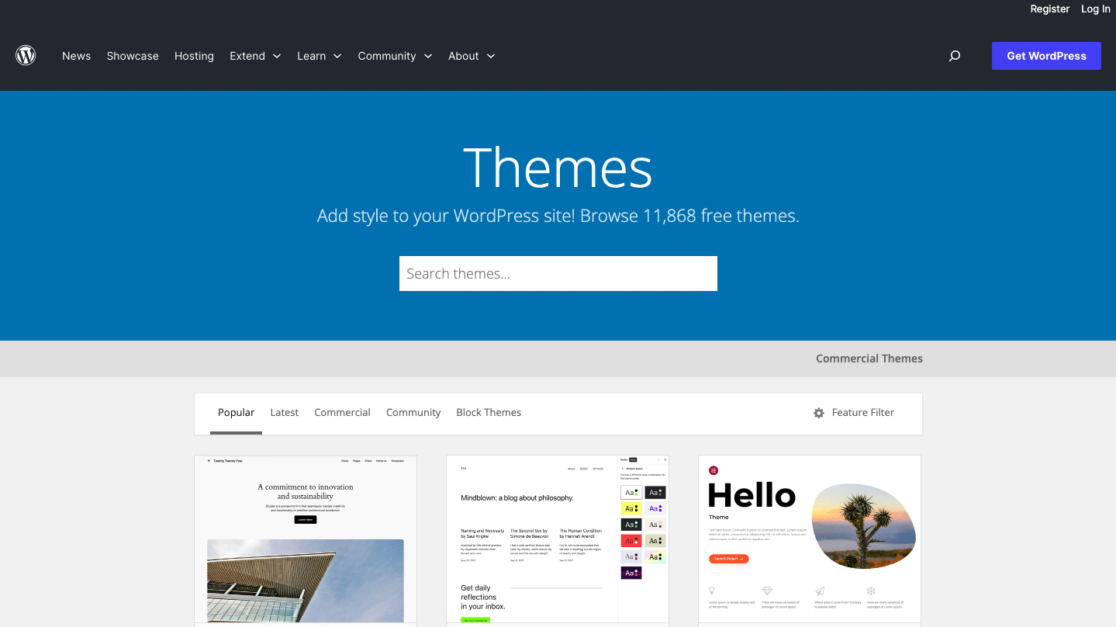Viewport: 1116px width, 627px height.
Task: Expand the Extend menu chevron
Action: [x=277, y=56]
